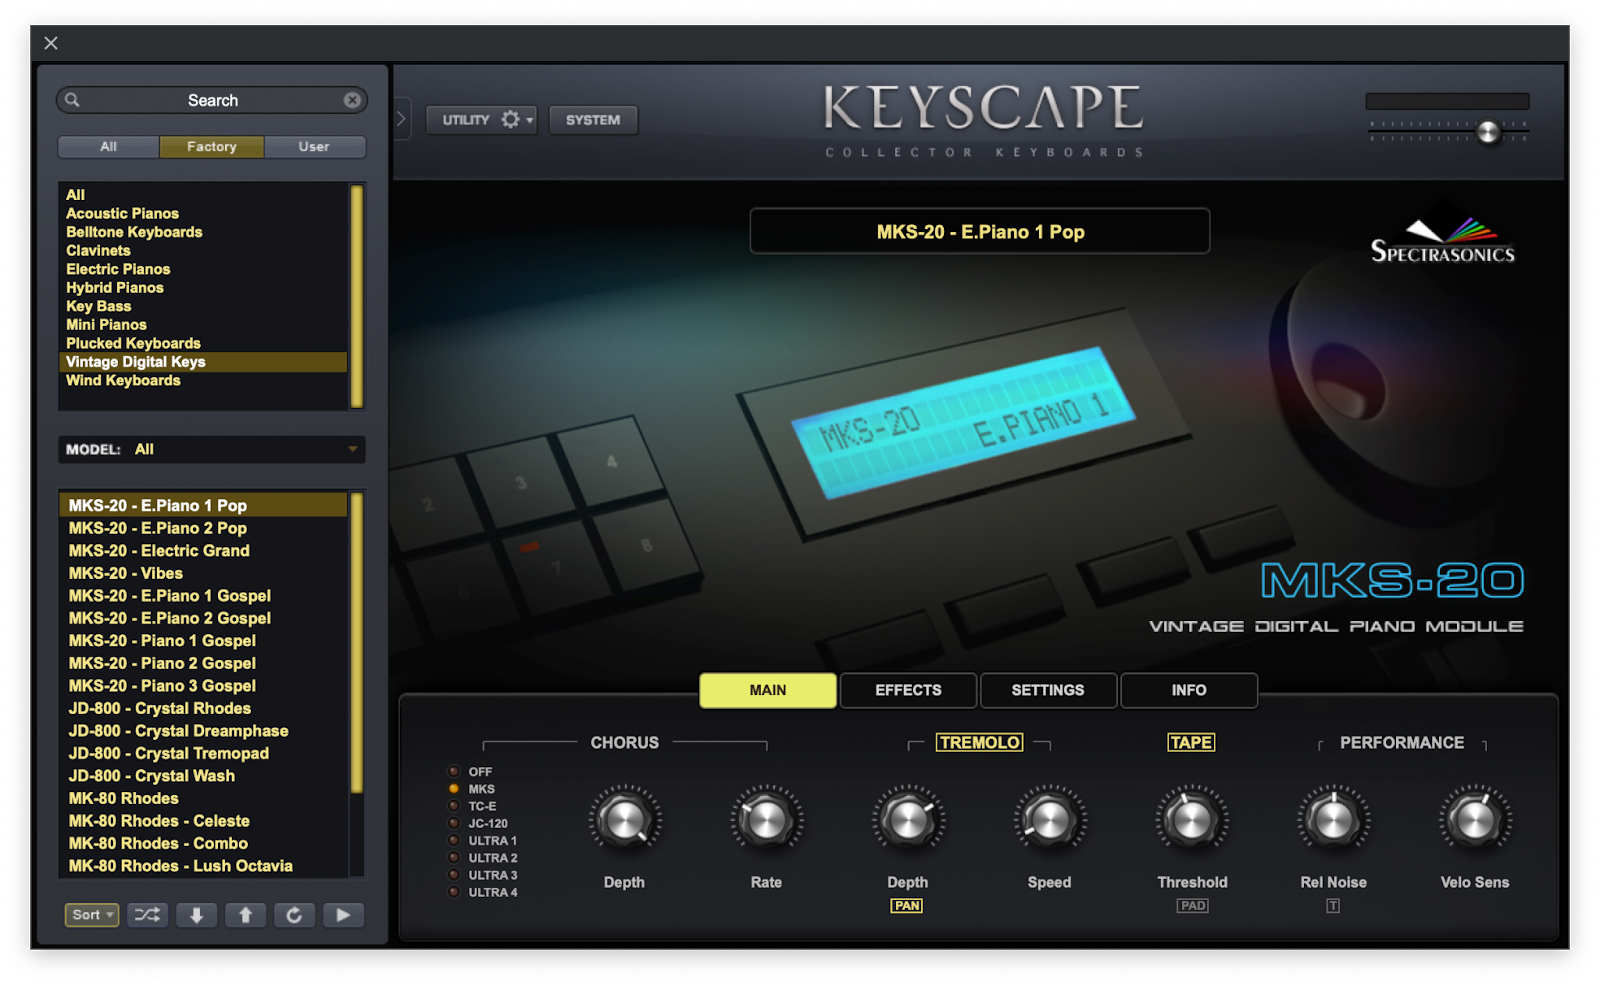Load MKS-20 - Electric Grand patch
The width and height of the screenshot is (1600, 985).
click(204, 551)
